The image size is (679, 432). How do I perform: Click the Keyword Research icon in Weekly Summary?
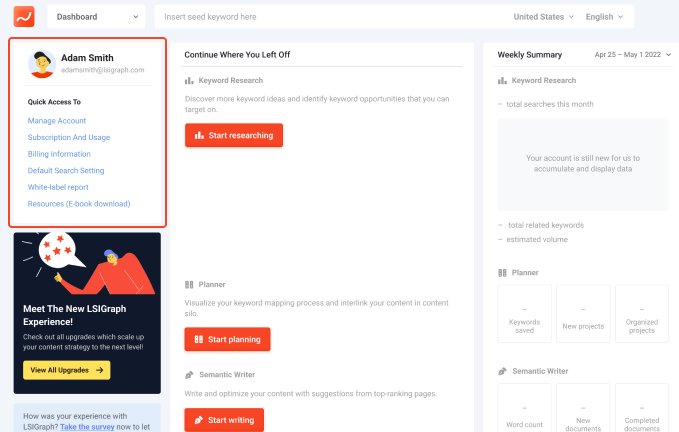click(502, 81)
